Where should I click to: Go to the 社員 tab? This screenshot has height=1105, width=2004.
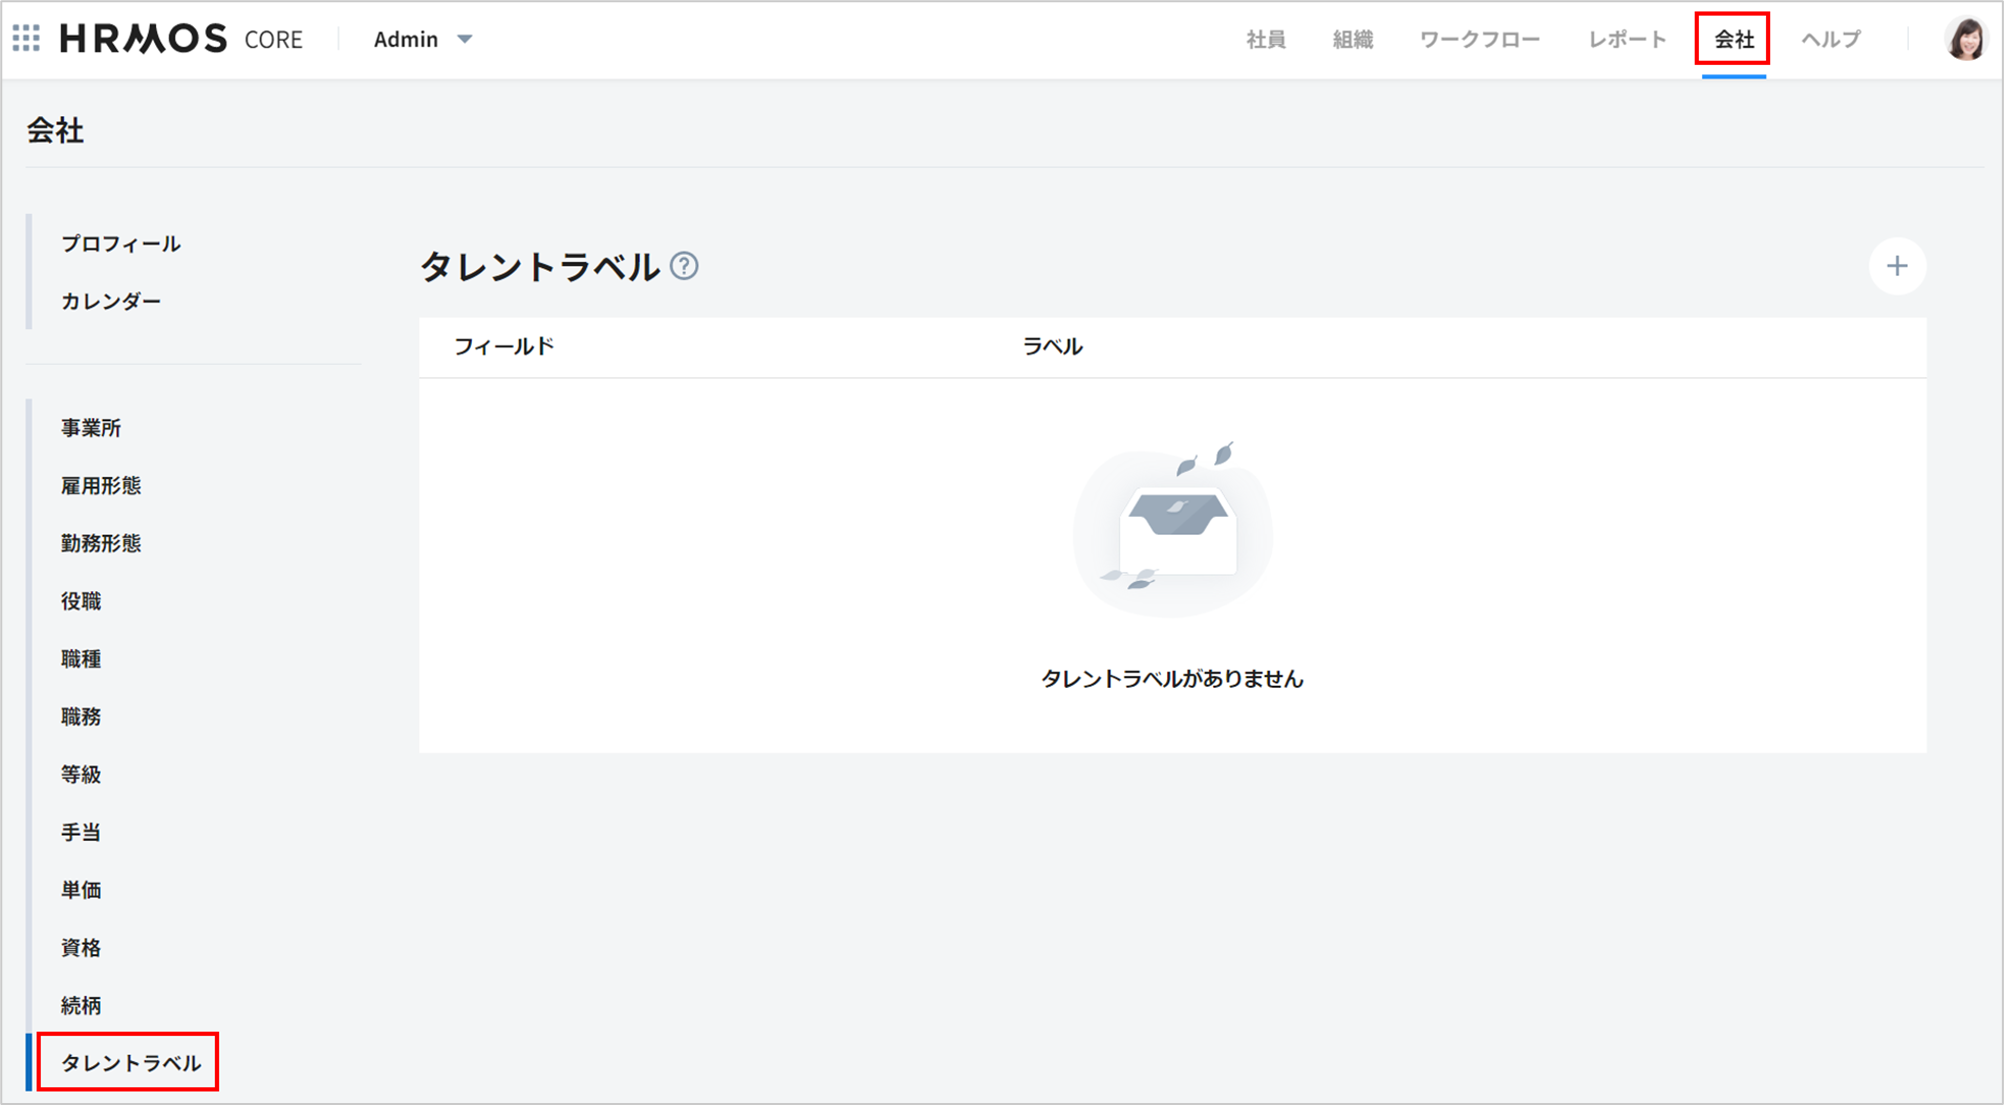(1265, 40)
